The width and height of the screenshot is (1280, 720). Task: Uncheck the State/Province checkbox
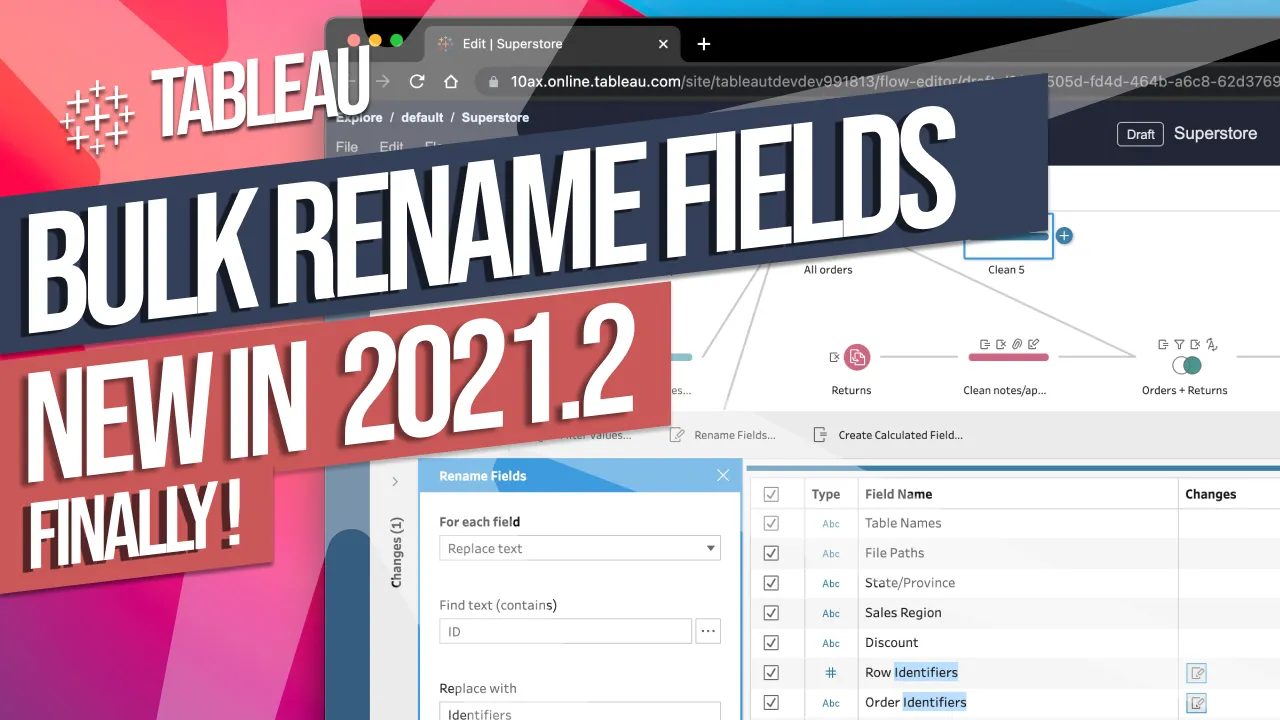click(x=771, y=583)
